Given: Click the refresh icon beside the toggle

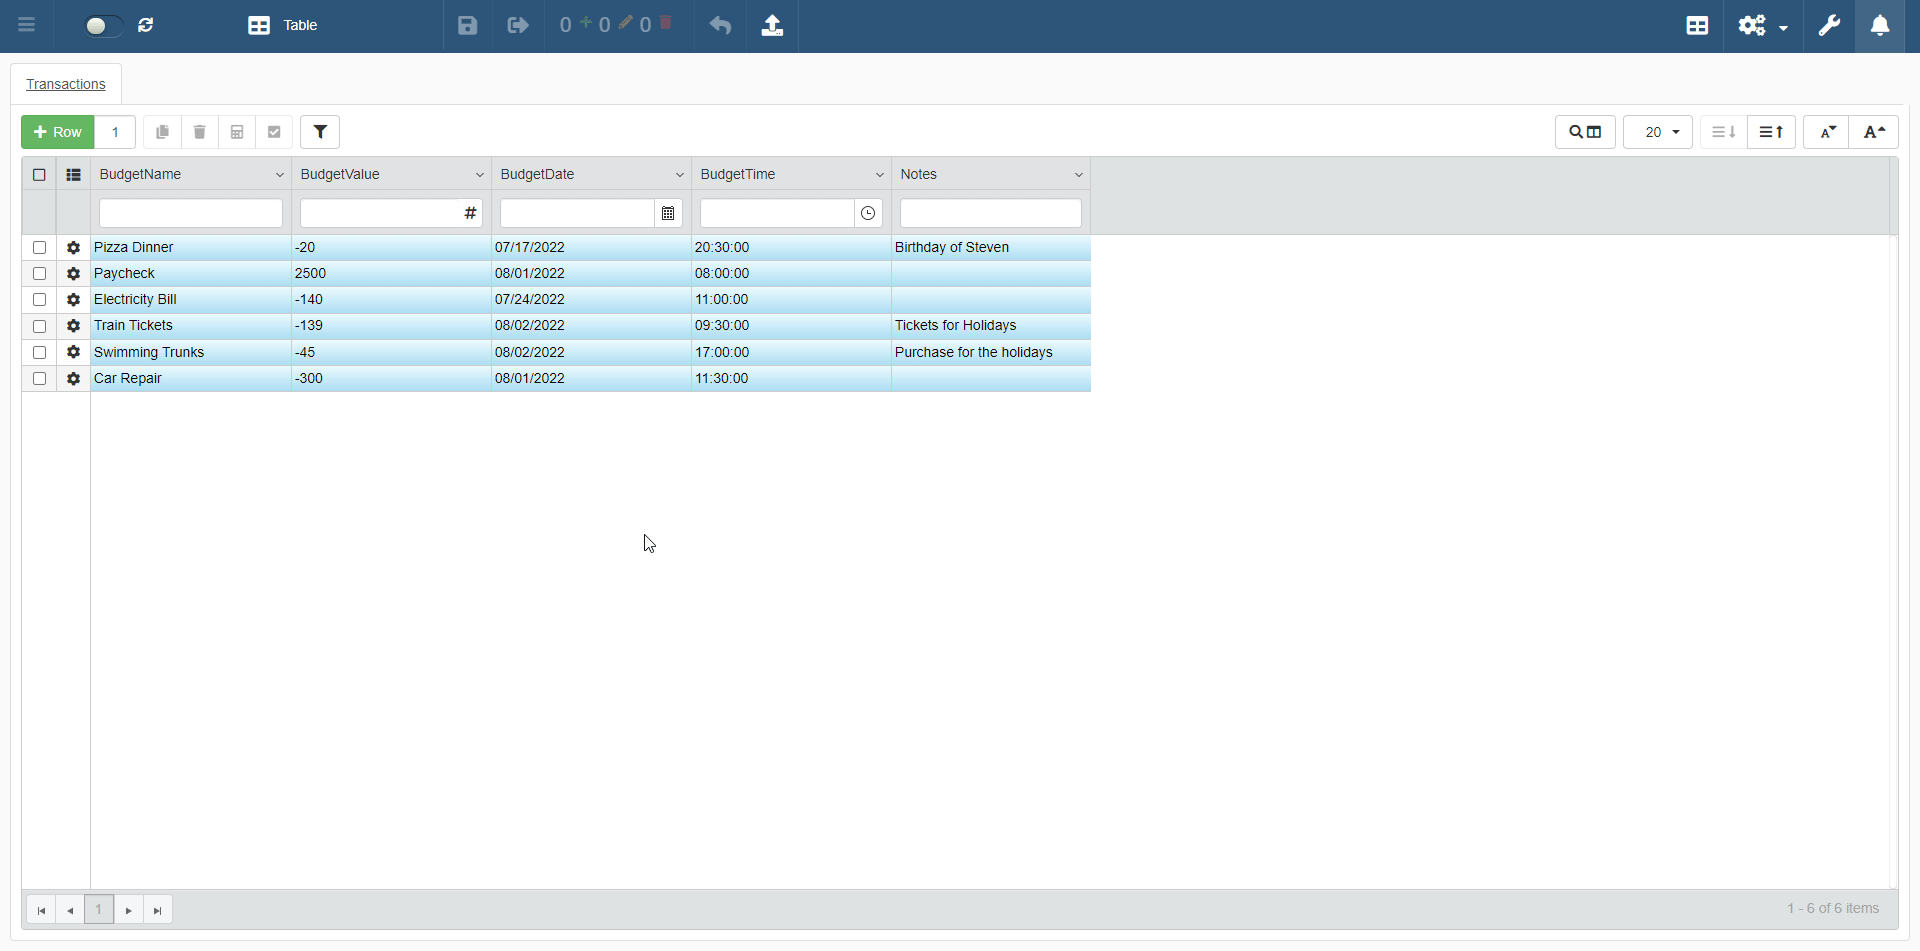Looking at the screenshot, I should (146, 26).
